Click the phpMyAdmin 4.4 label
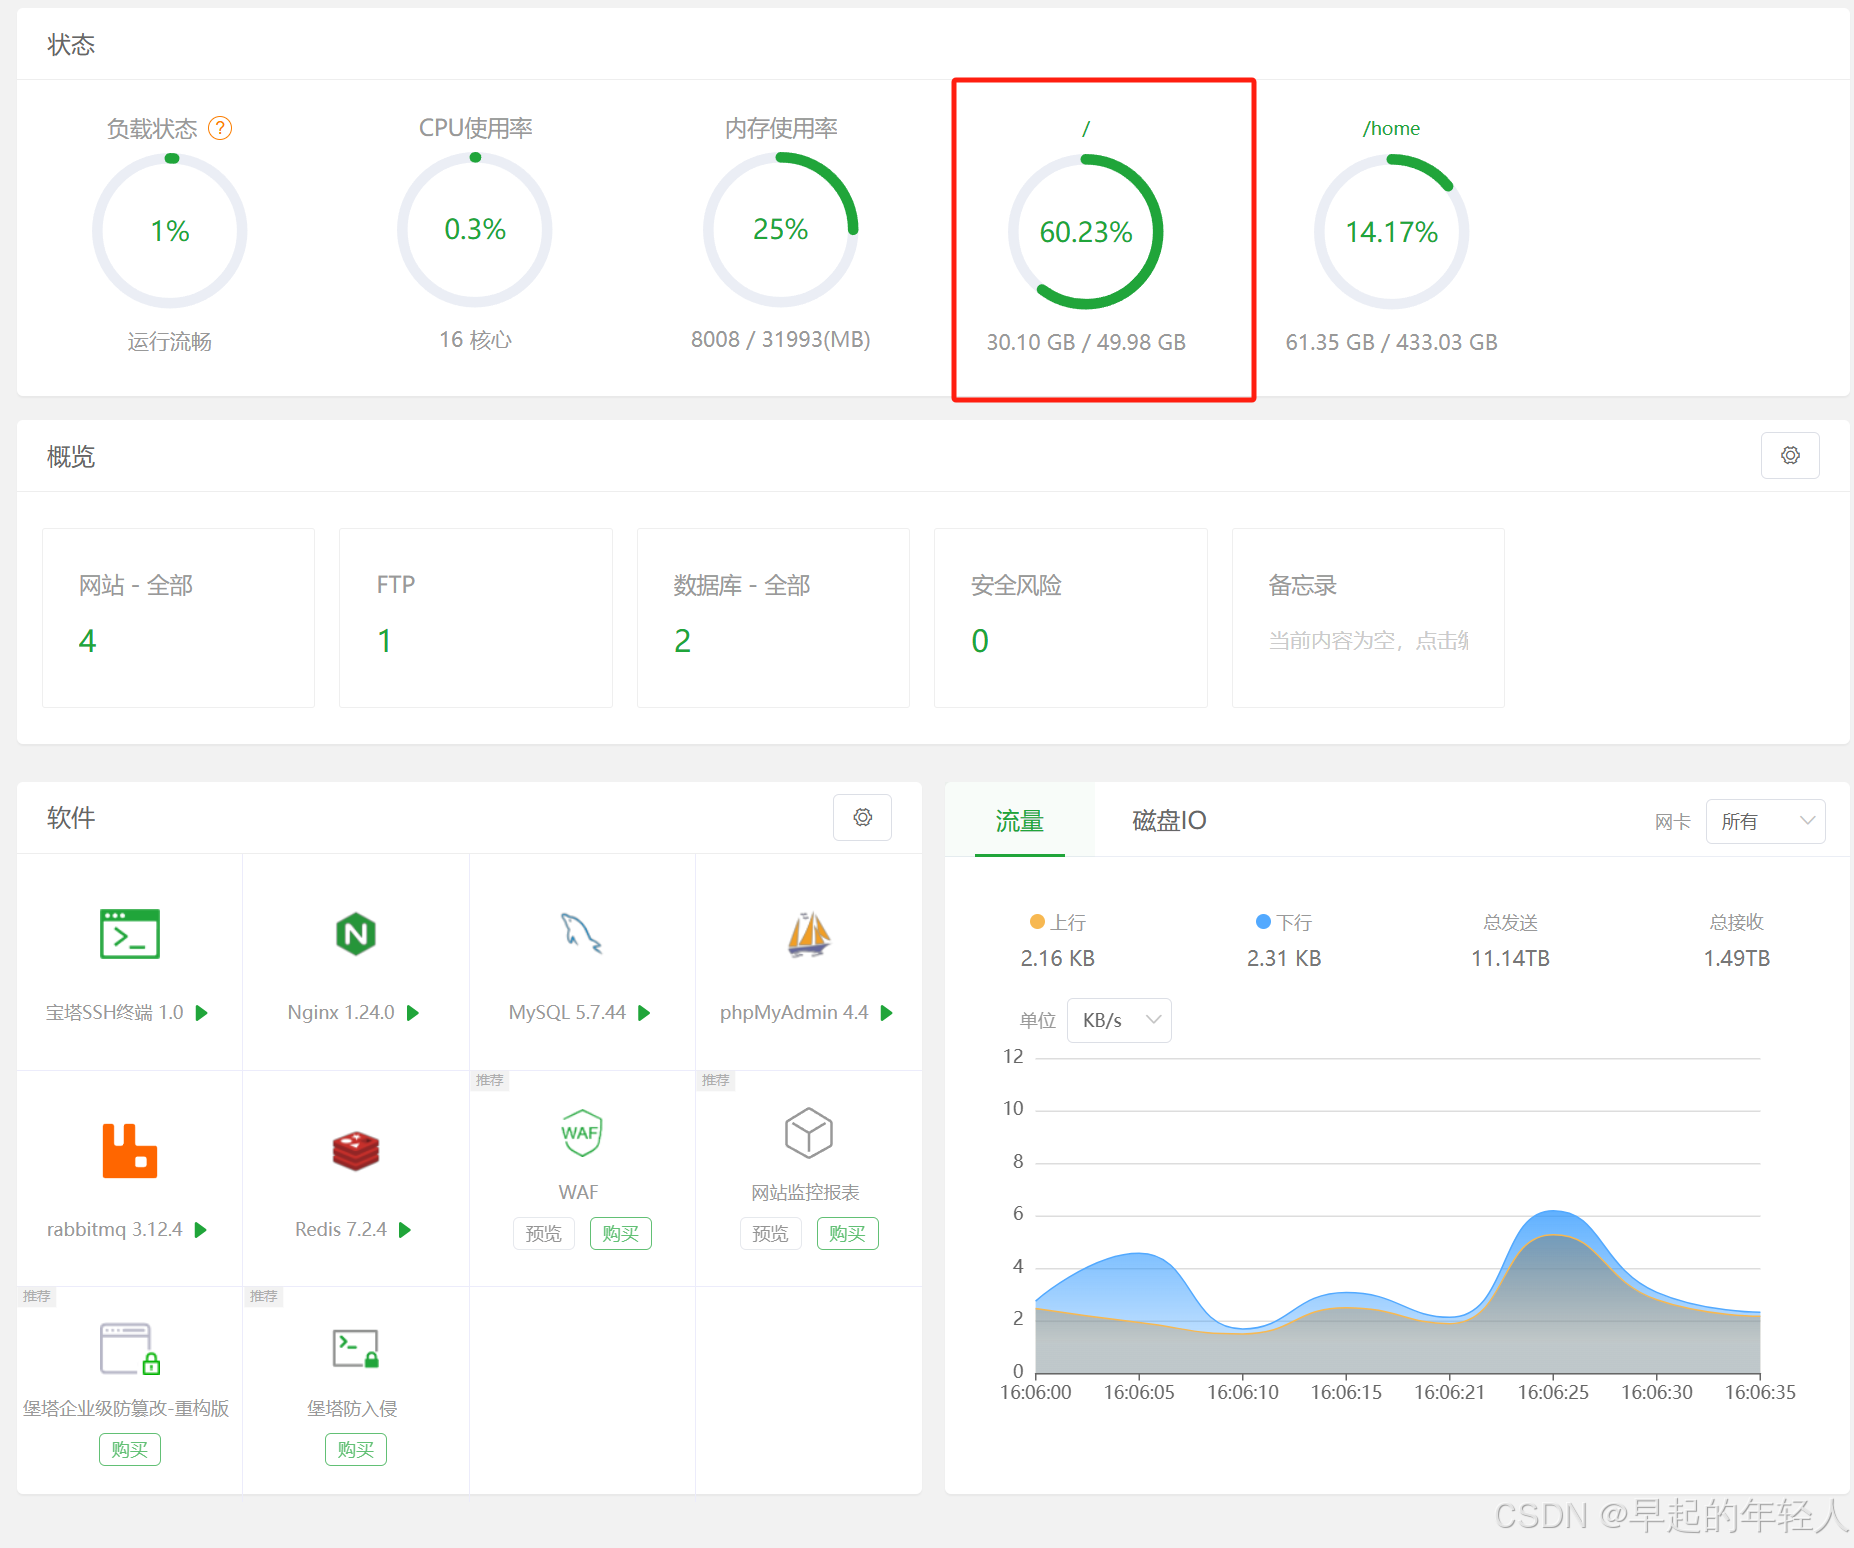This screenshot has height=1548, width=1854. [794, 1013]
